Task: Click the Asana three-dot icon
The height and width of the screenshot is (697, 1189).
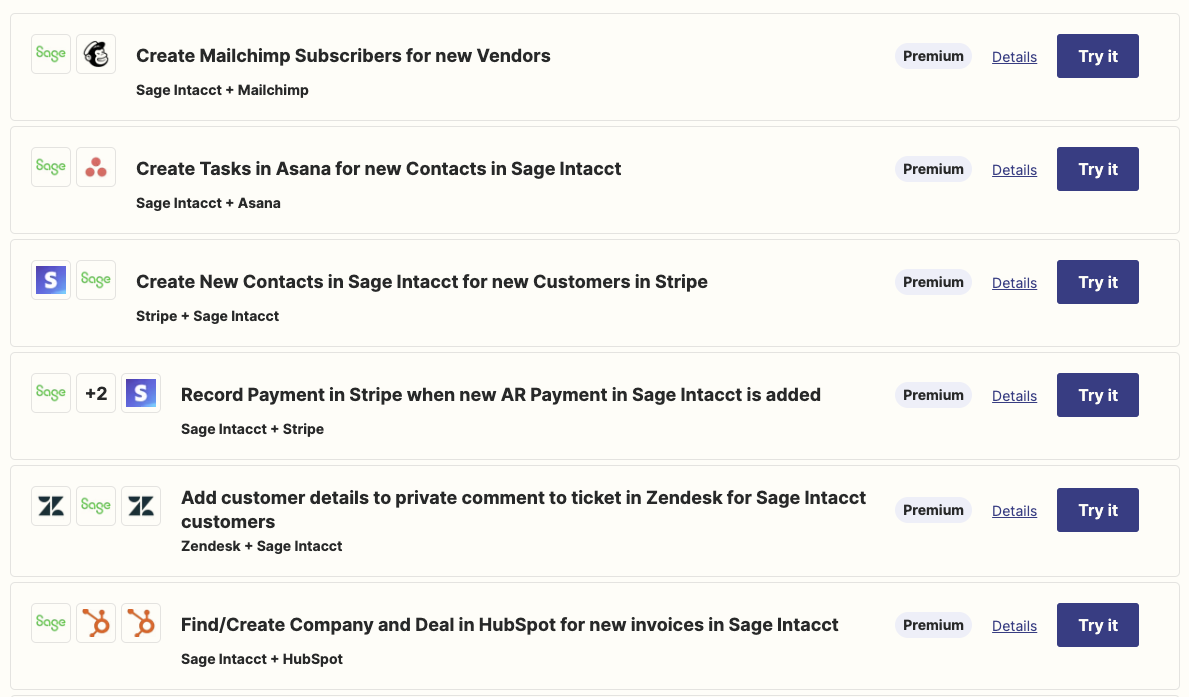Action: coord(96,167)
